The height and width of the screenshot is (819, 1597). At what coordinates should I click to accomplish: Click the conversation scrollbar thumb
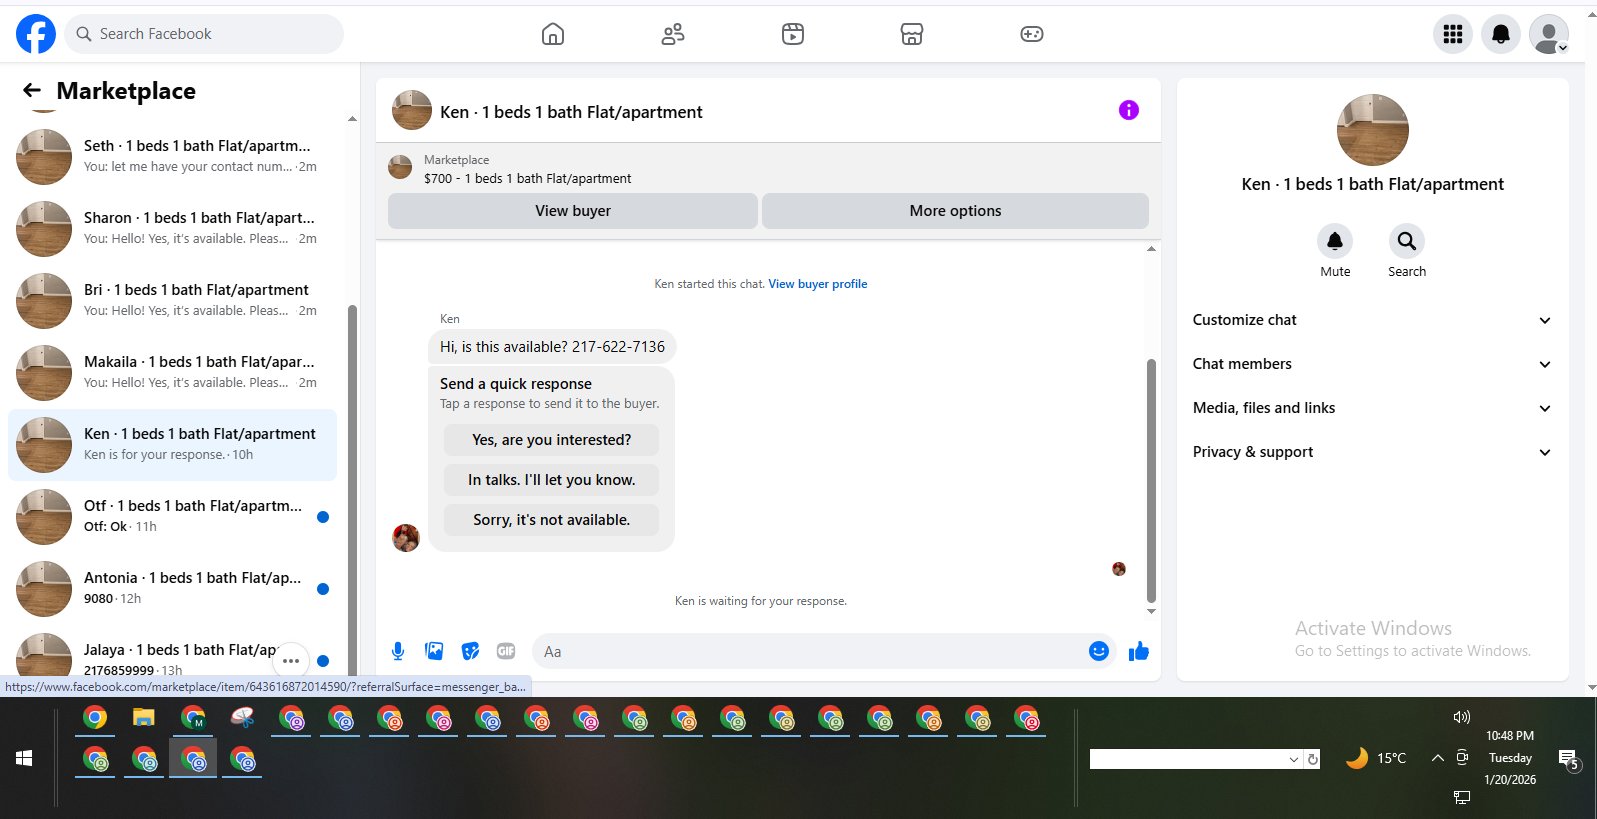tap(1151, 480)
